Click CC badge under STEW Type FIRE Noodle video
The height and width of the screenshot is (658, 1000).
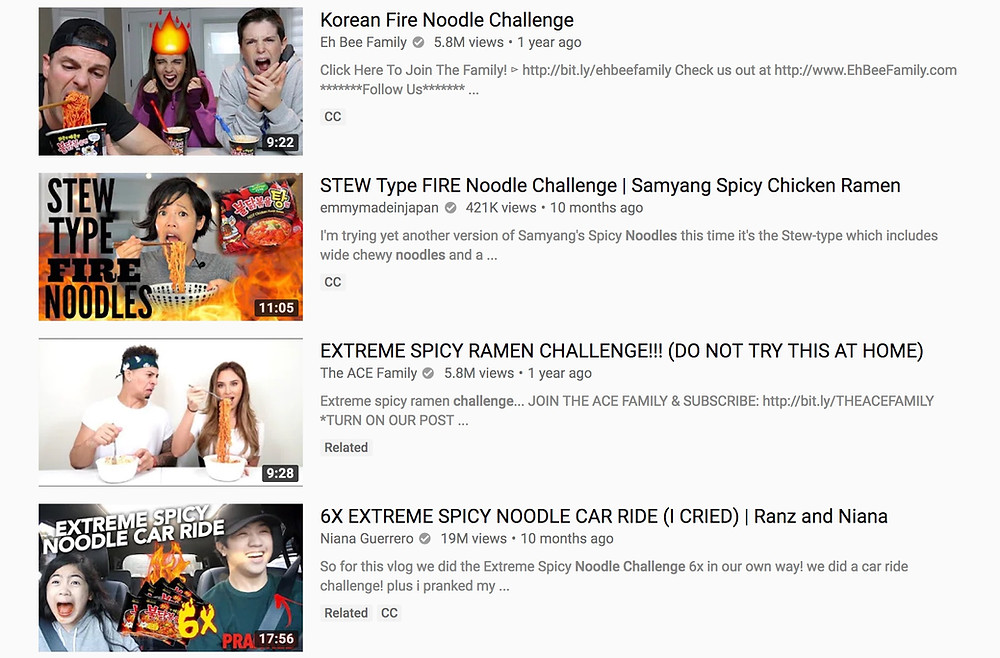click(x=333, y=282)
